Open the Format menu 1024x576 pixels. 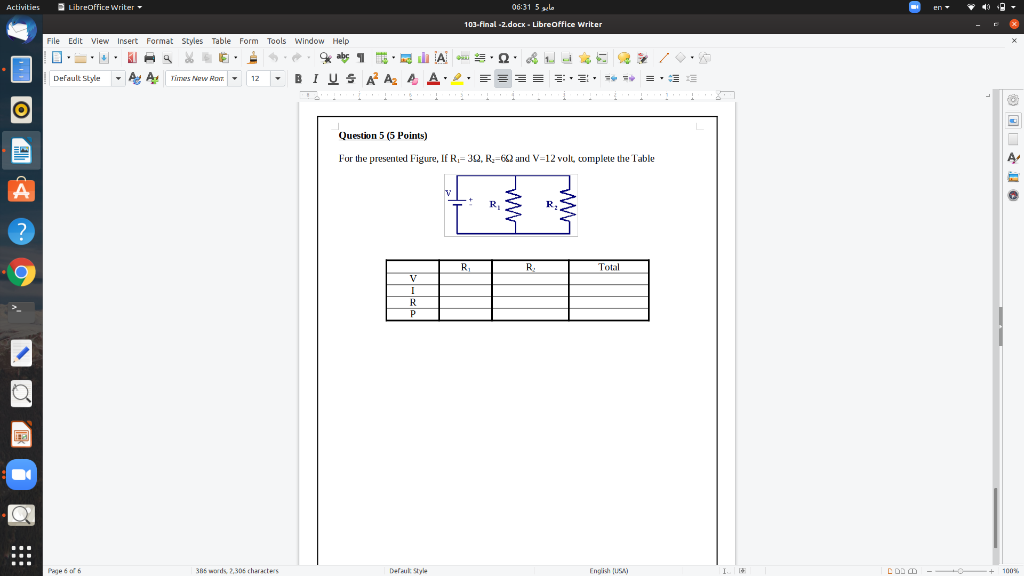point(159,41)
